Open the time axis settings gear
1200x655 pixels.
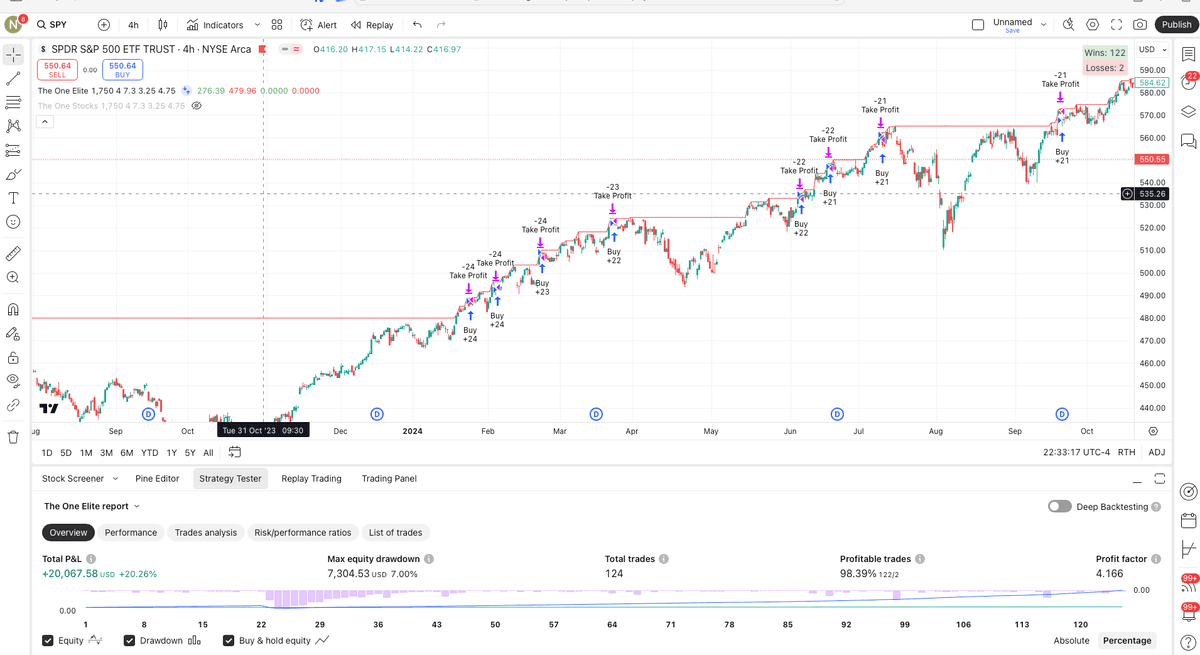pyautogui.click(x=1153, y=431)
